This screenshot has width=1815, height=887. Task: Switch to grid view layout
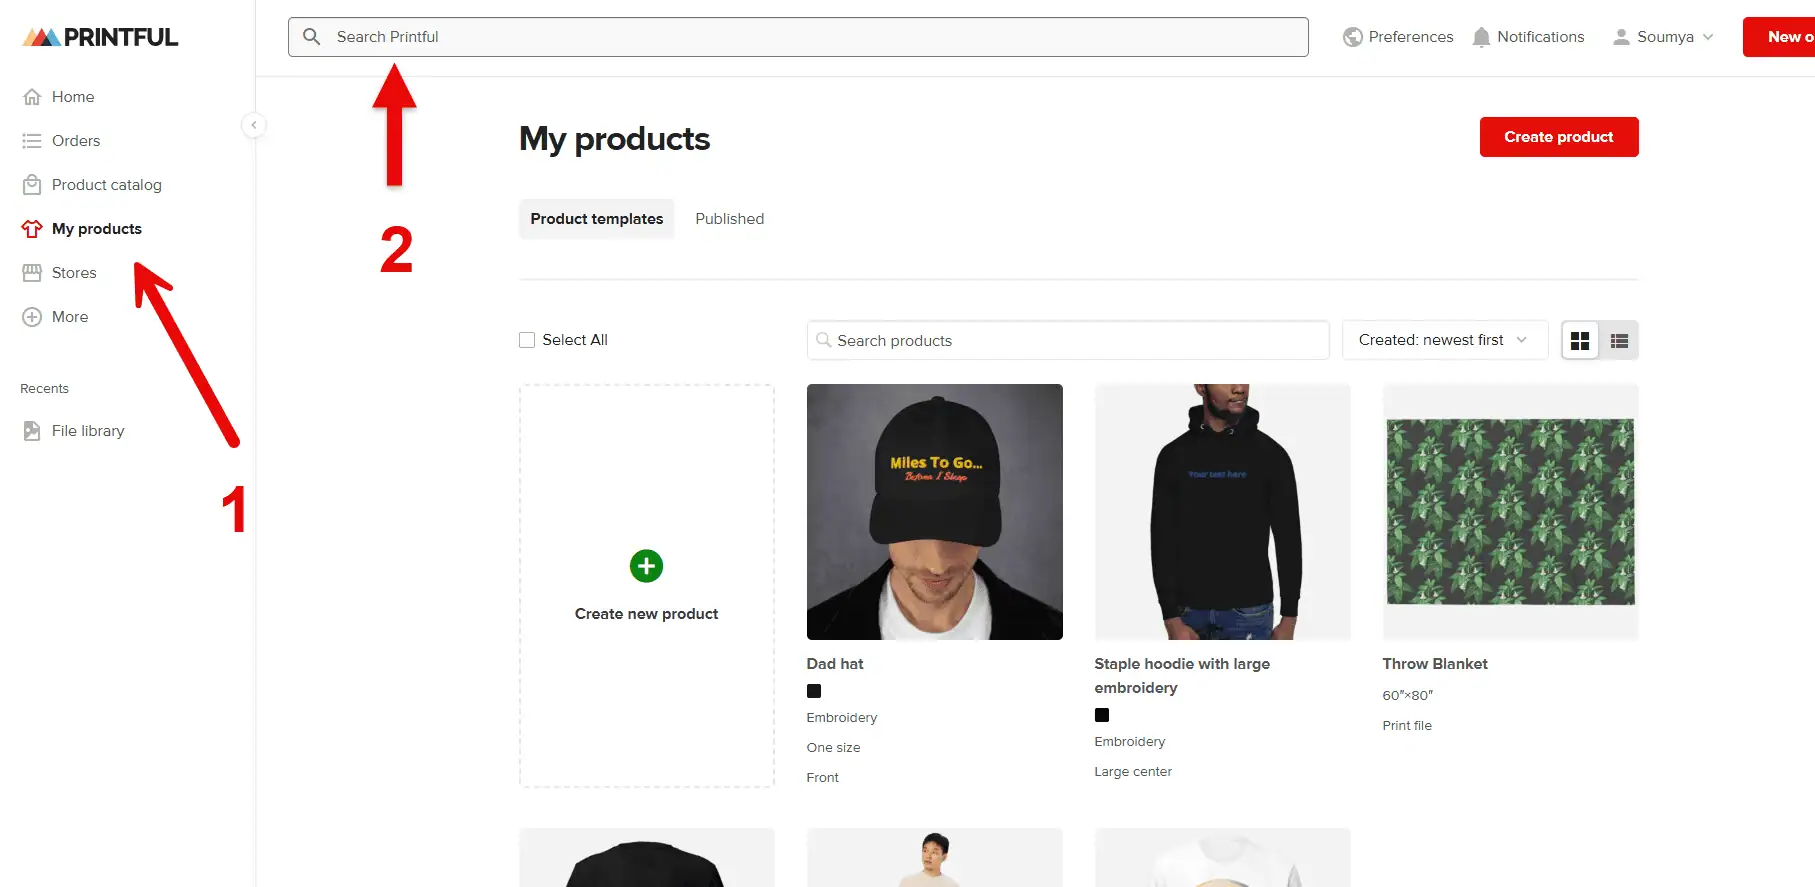[x=1580, y=341]
